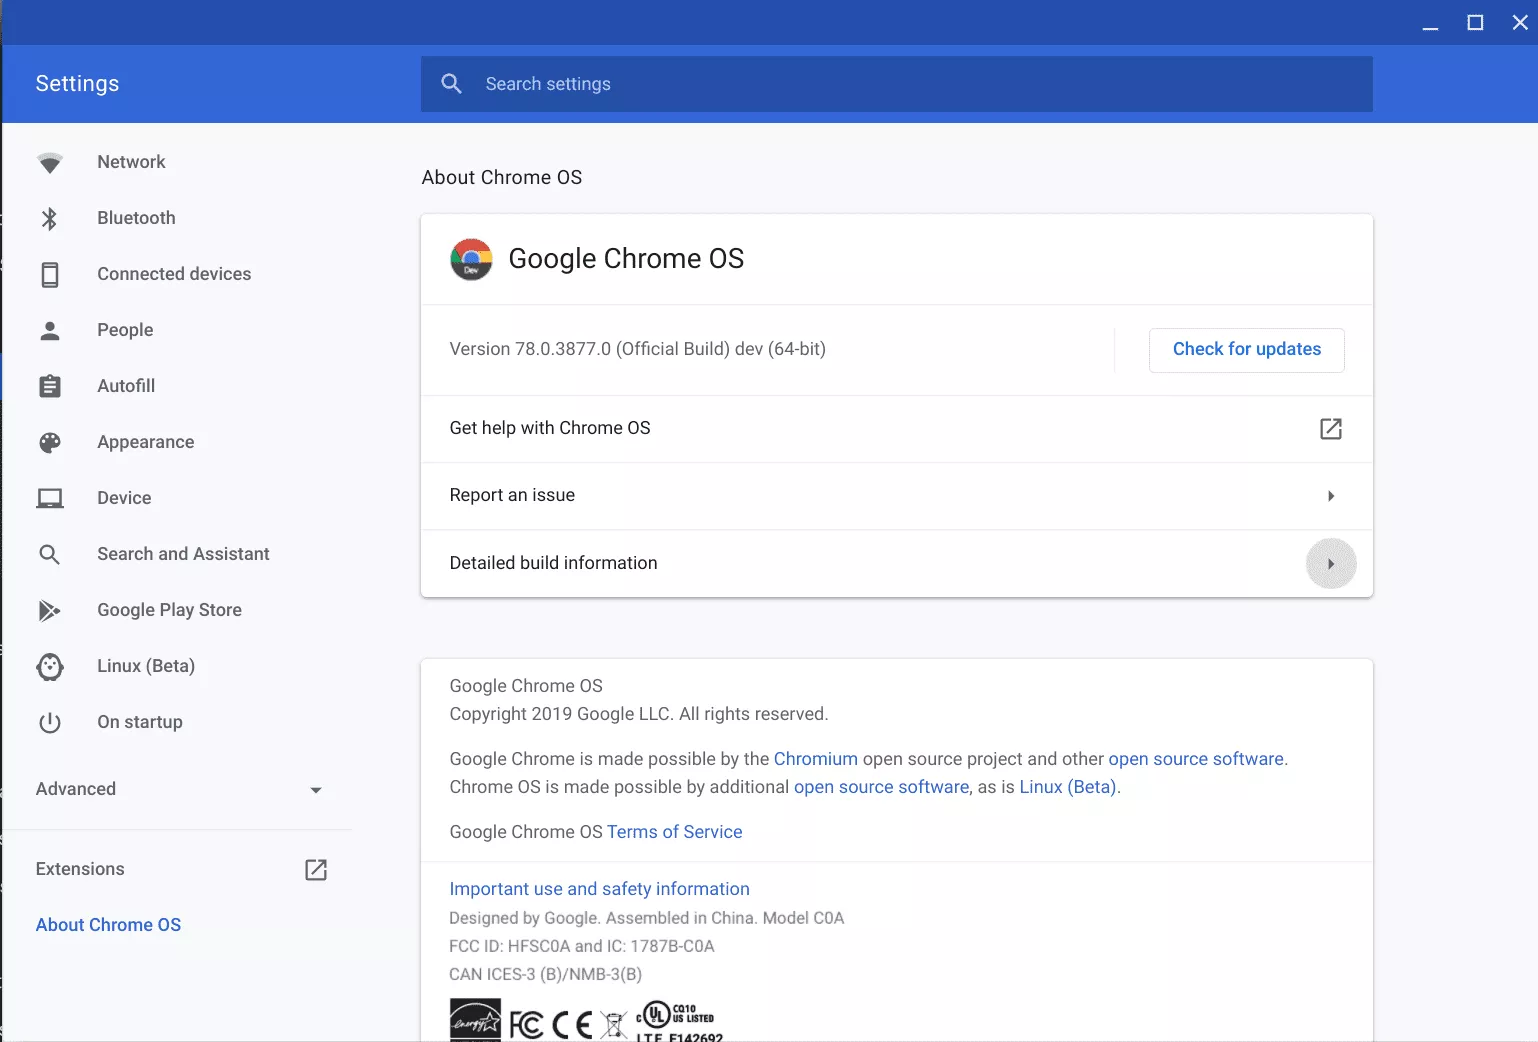Open the Terms of Service link
The image size is (1538, 1042).
point(674,832)
